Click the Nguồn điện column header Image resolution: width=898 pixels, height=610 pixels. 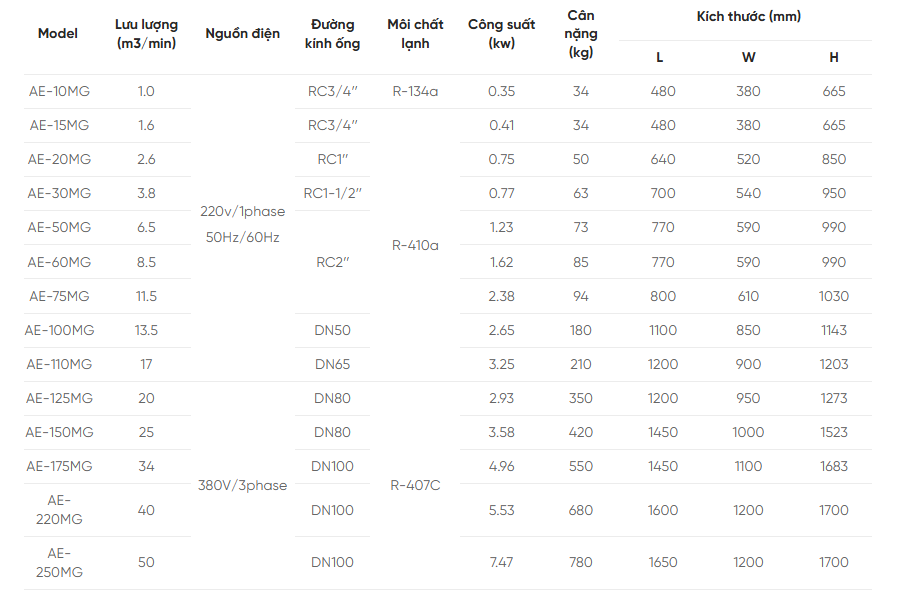click(x=241, y=34)
